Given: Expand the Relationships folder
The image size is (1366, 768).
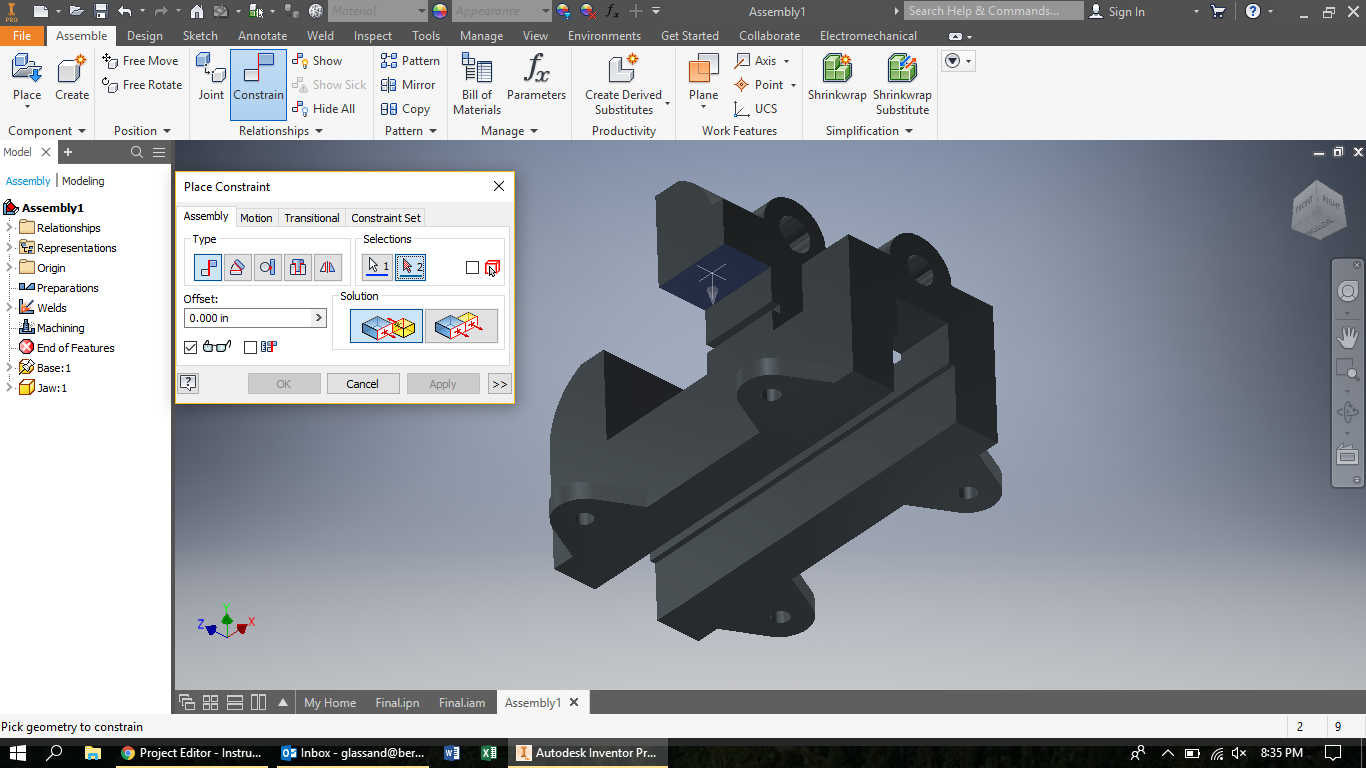Looking at the screenshot, I should coord(10,228).
